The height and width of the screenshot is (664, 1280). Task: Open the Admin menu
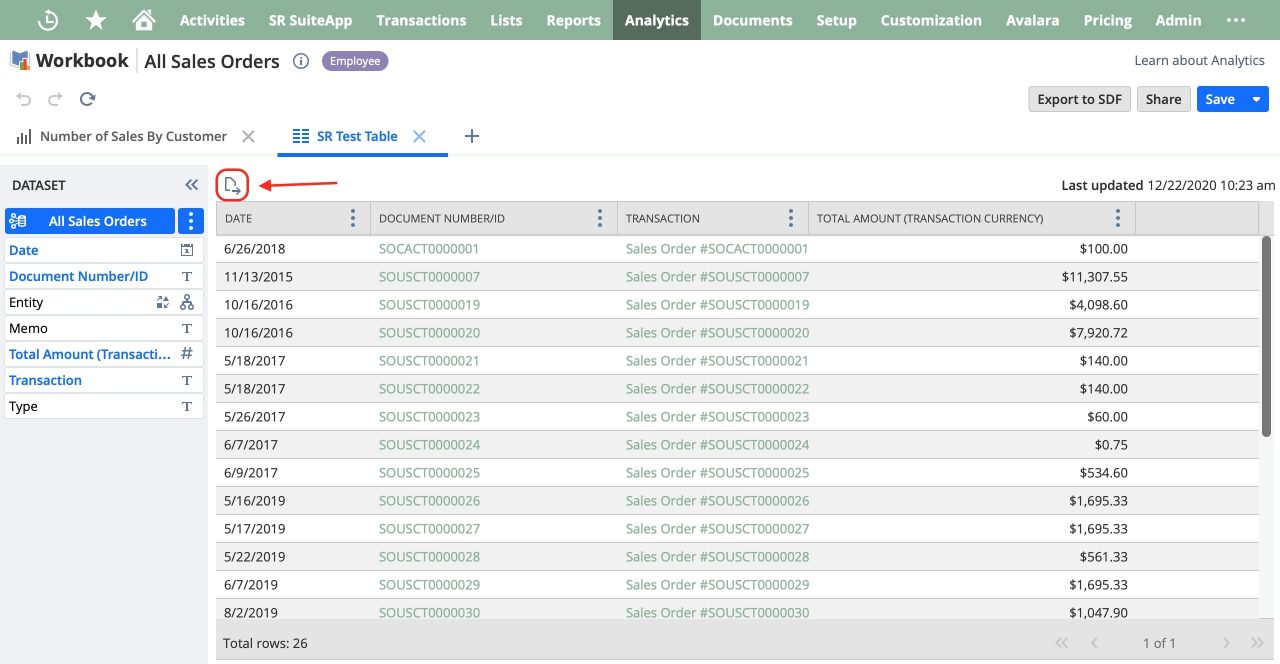tap(1178, 20)
